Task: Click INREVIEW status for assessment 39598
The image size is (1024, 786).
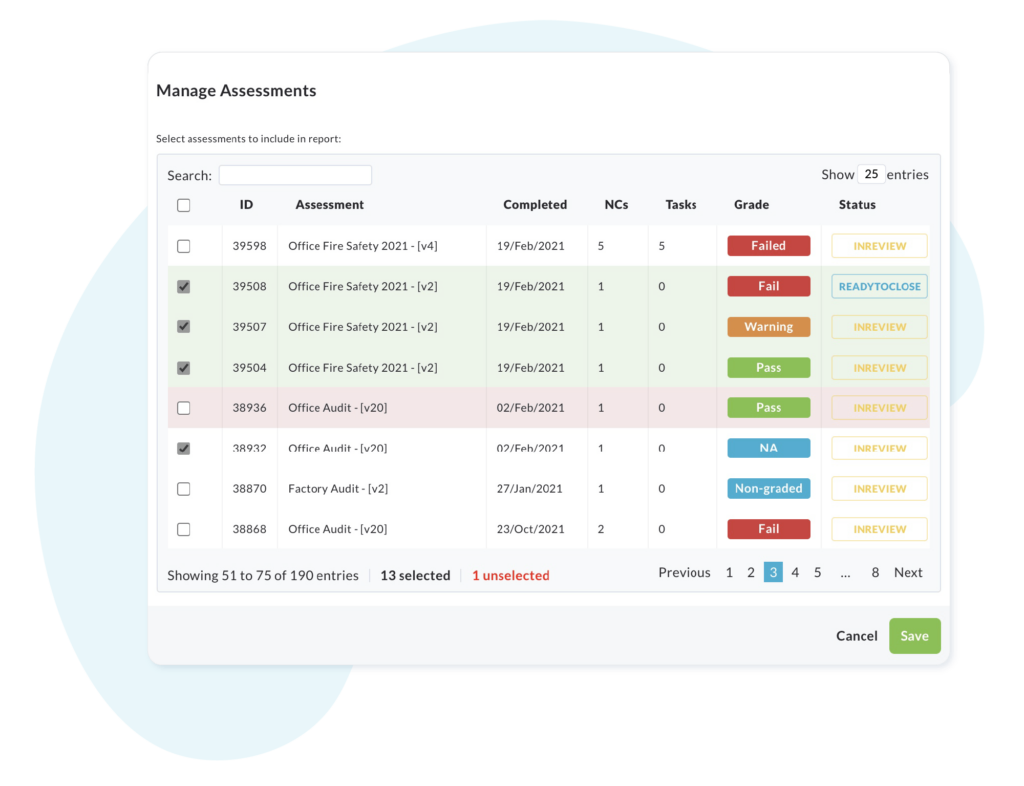Action: point(879,246)
